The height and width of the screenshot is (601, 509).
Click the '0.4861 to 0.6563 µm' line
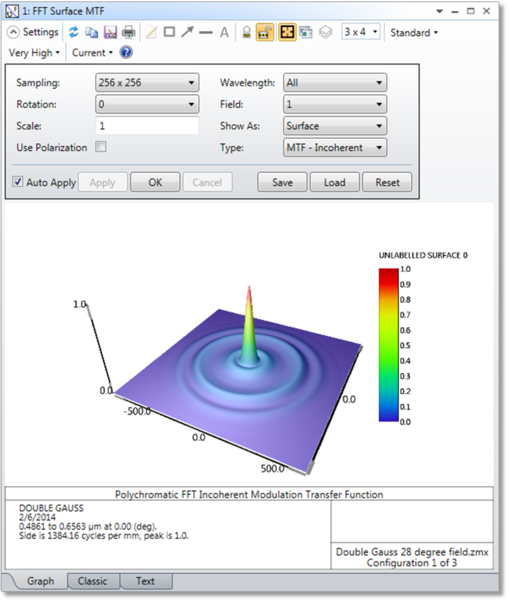point(88,526)
